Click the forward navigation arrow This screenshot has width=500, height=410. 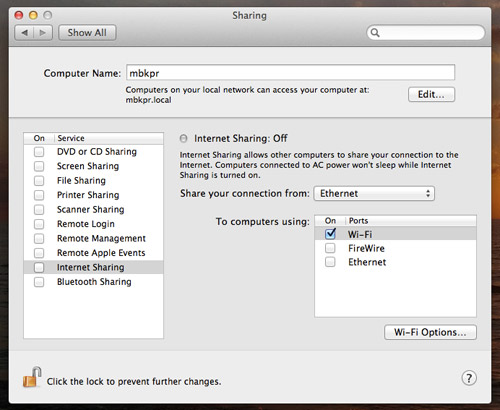pos(43,33)
